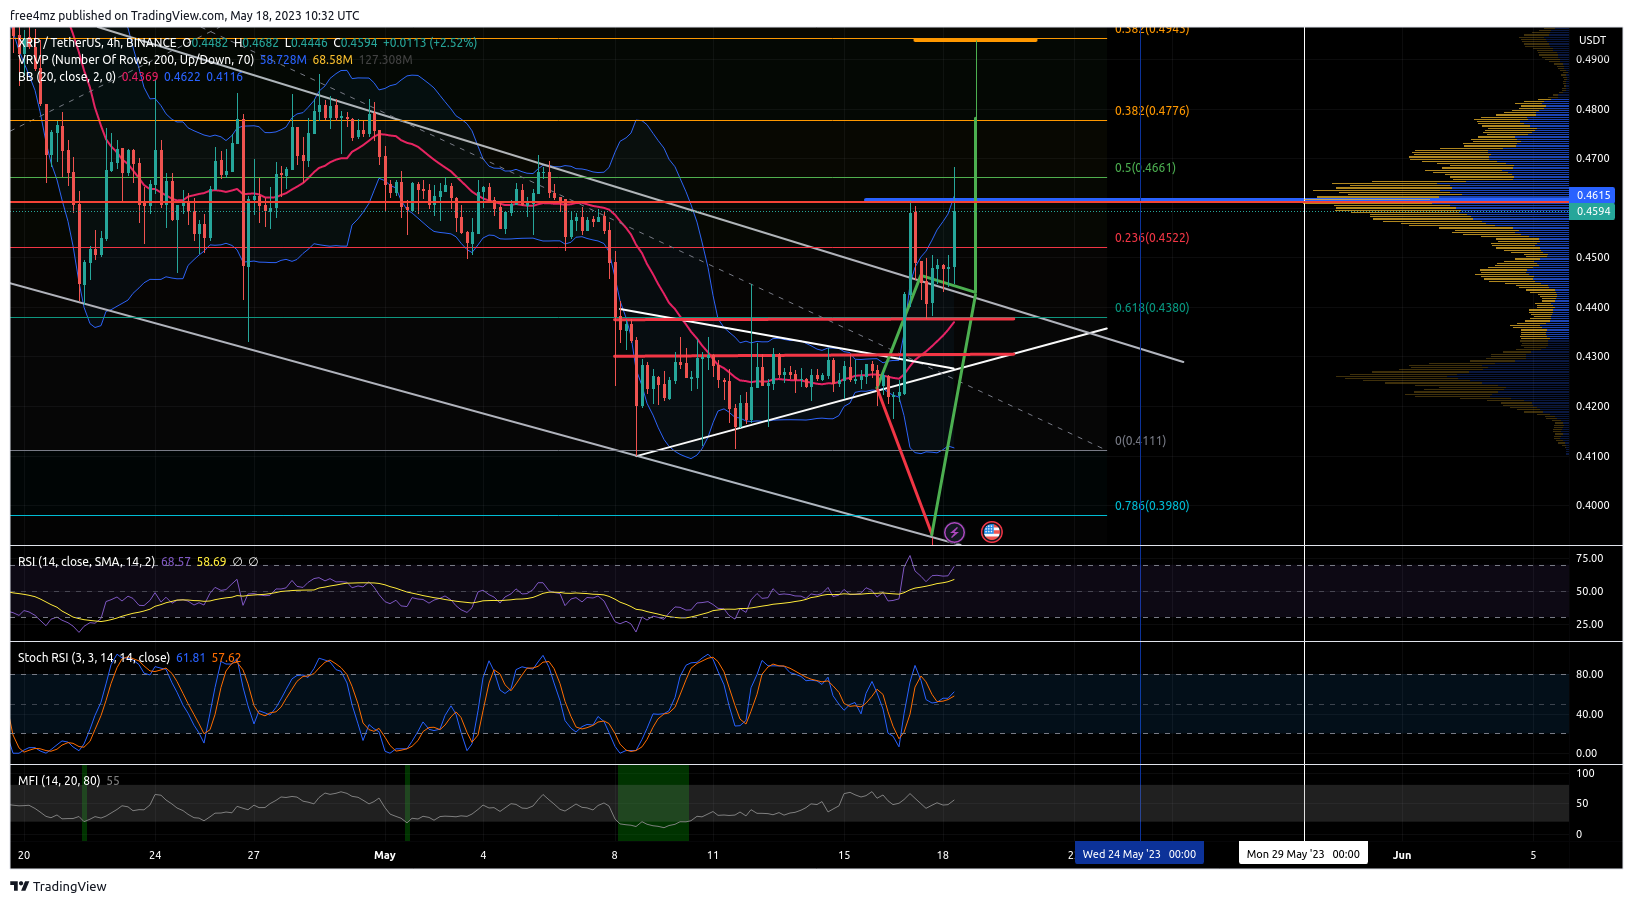Click the MFI (14, 20, 80) indicator label
1633x904 pixels.
point(59,781)
